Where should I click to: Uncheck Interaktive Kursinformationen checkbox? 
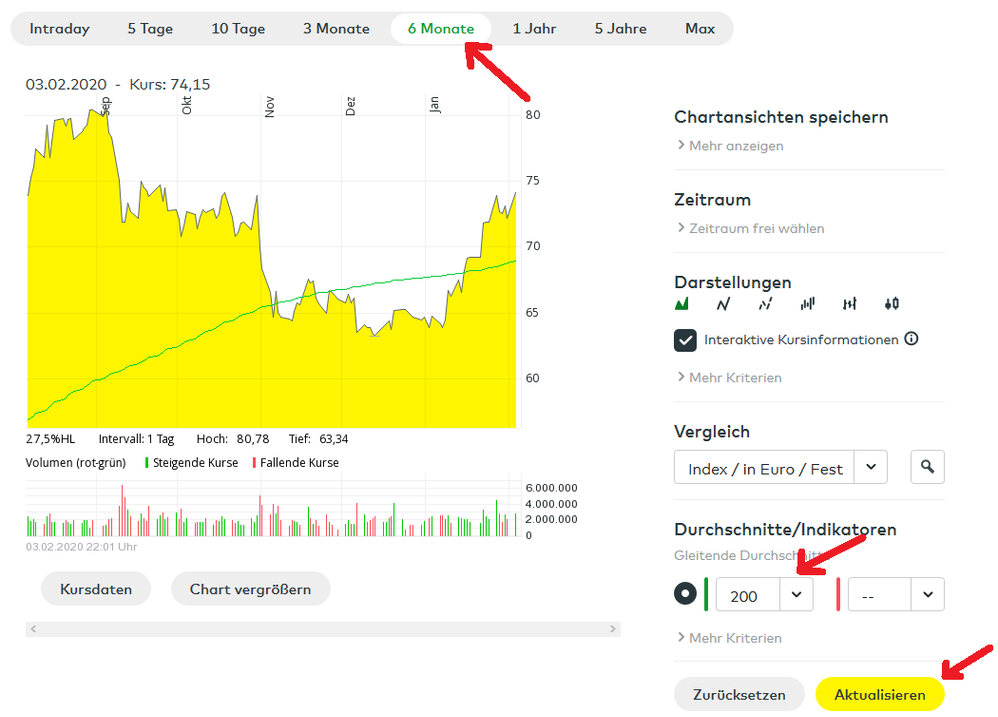coord(686,341)
